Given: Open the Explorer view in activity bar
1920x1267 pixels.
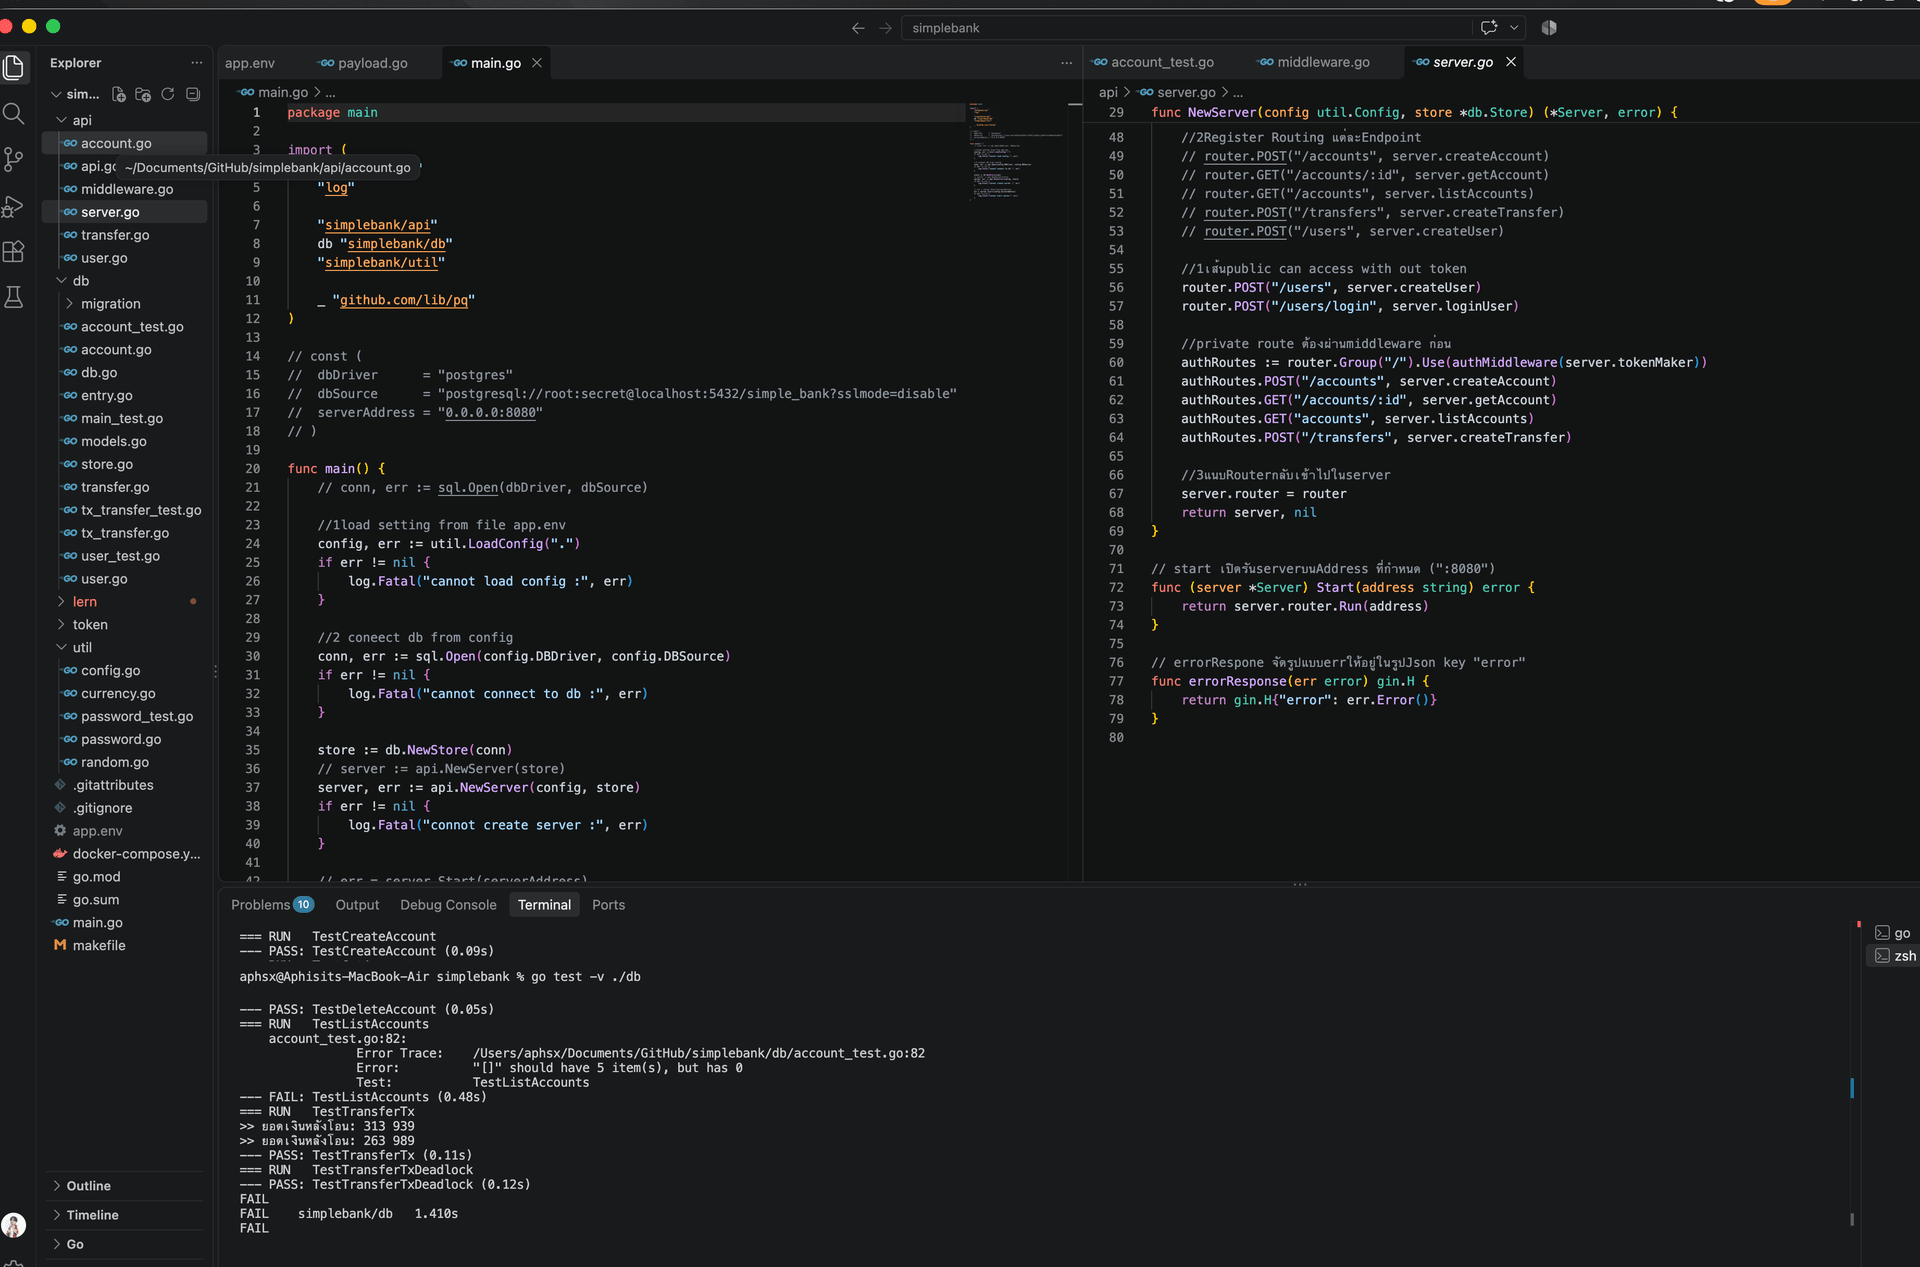Looking at the screenshot, I should point(14,67).
